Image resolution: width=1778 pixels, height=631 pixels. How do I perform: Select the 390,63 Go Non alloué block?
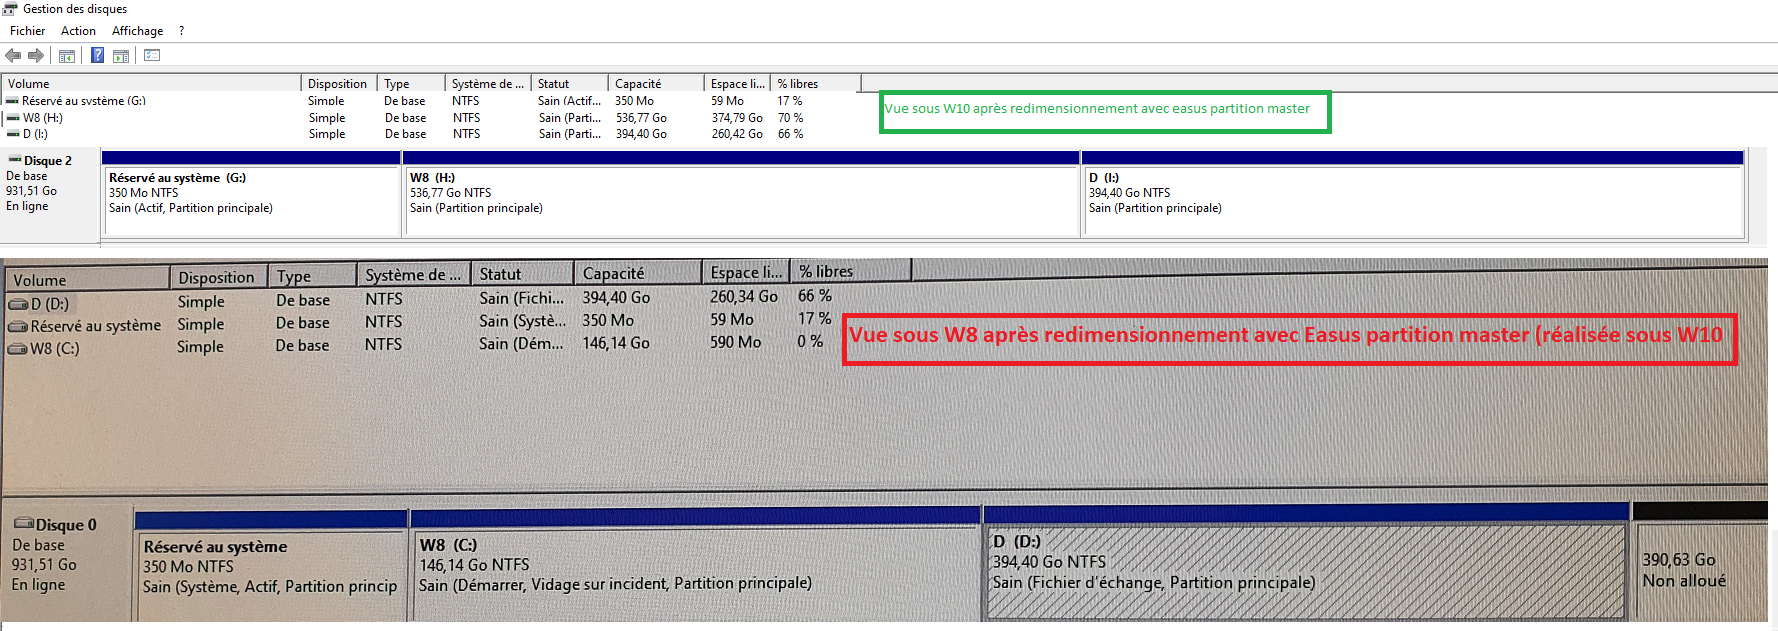[1700, 562]
